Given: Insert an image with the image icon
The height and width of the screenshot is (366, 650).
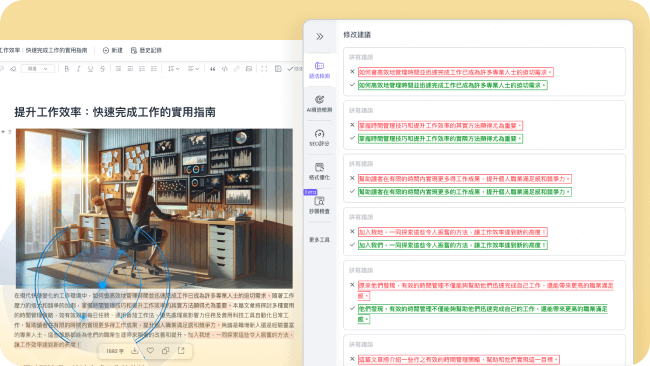Looking at the screenshot, I should pyautogui.click(x=249, y=69).
